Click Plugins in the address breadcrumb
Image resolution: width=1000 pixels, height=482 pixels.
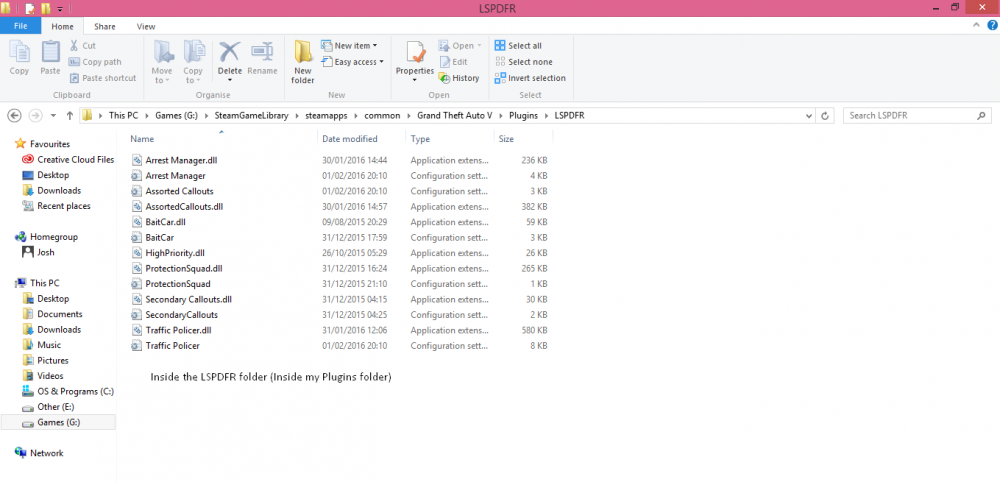(523, 116)
